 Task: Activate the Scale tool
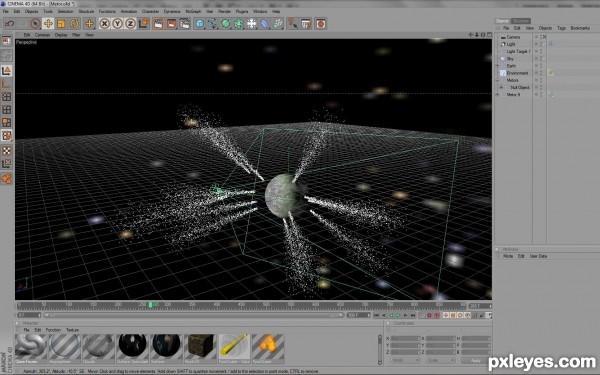pyautogui.click(x=61, y=24)
